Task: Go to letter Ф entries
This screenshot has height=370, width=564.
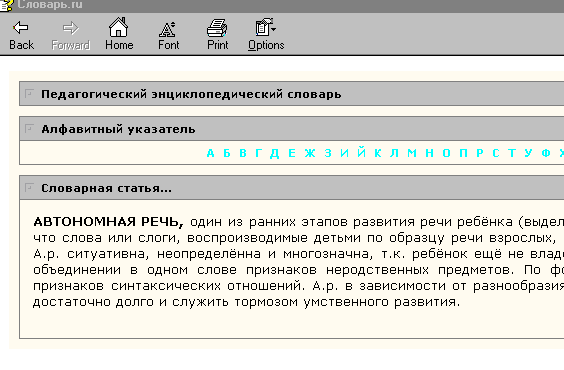Action: pos(546,153)
